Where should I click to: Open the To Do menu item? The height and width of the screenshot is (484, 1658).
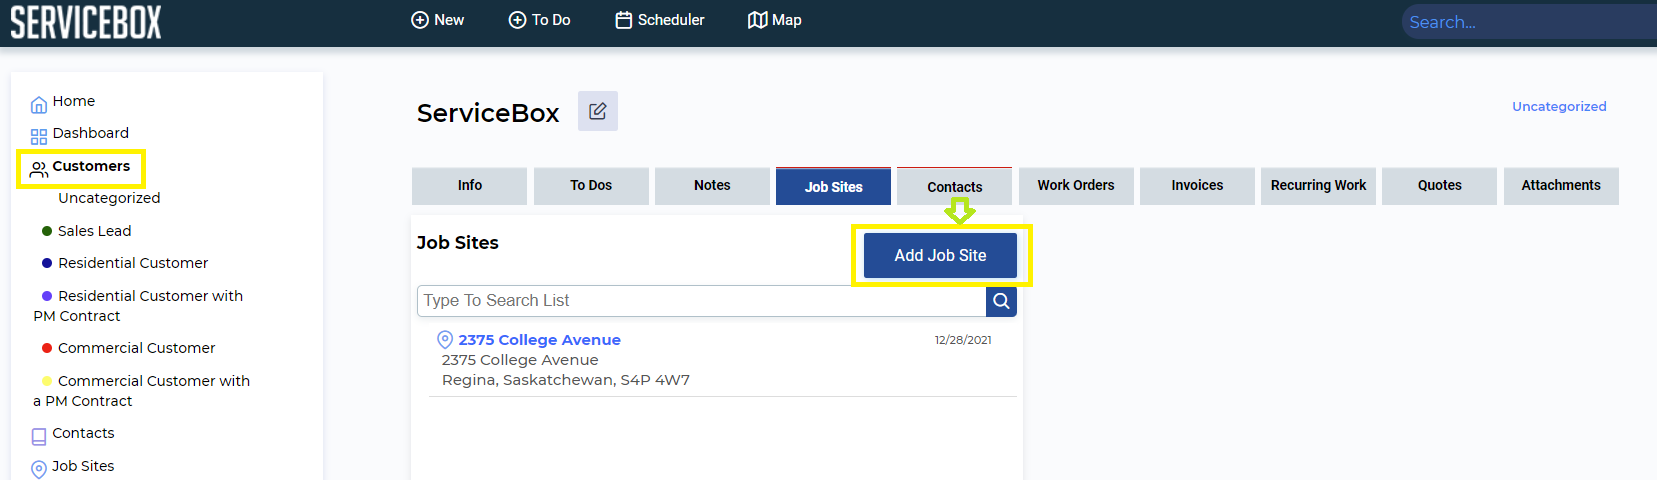540,20
